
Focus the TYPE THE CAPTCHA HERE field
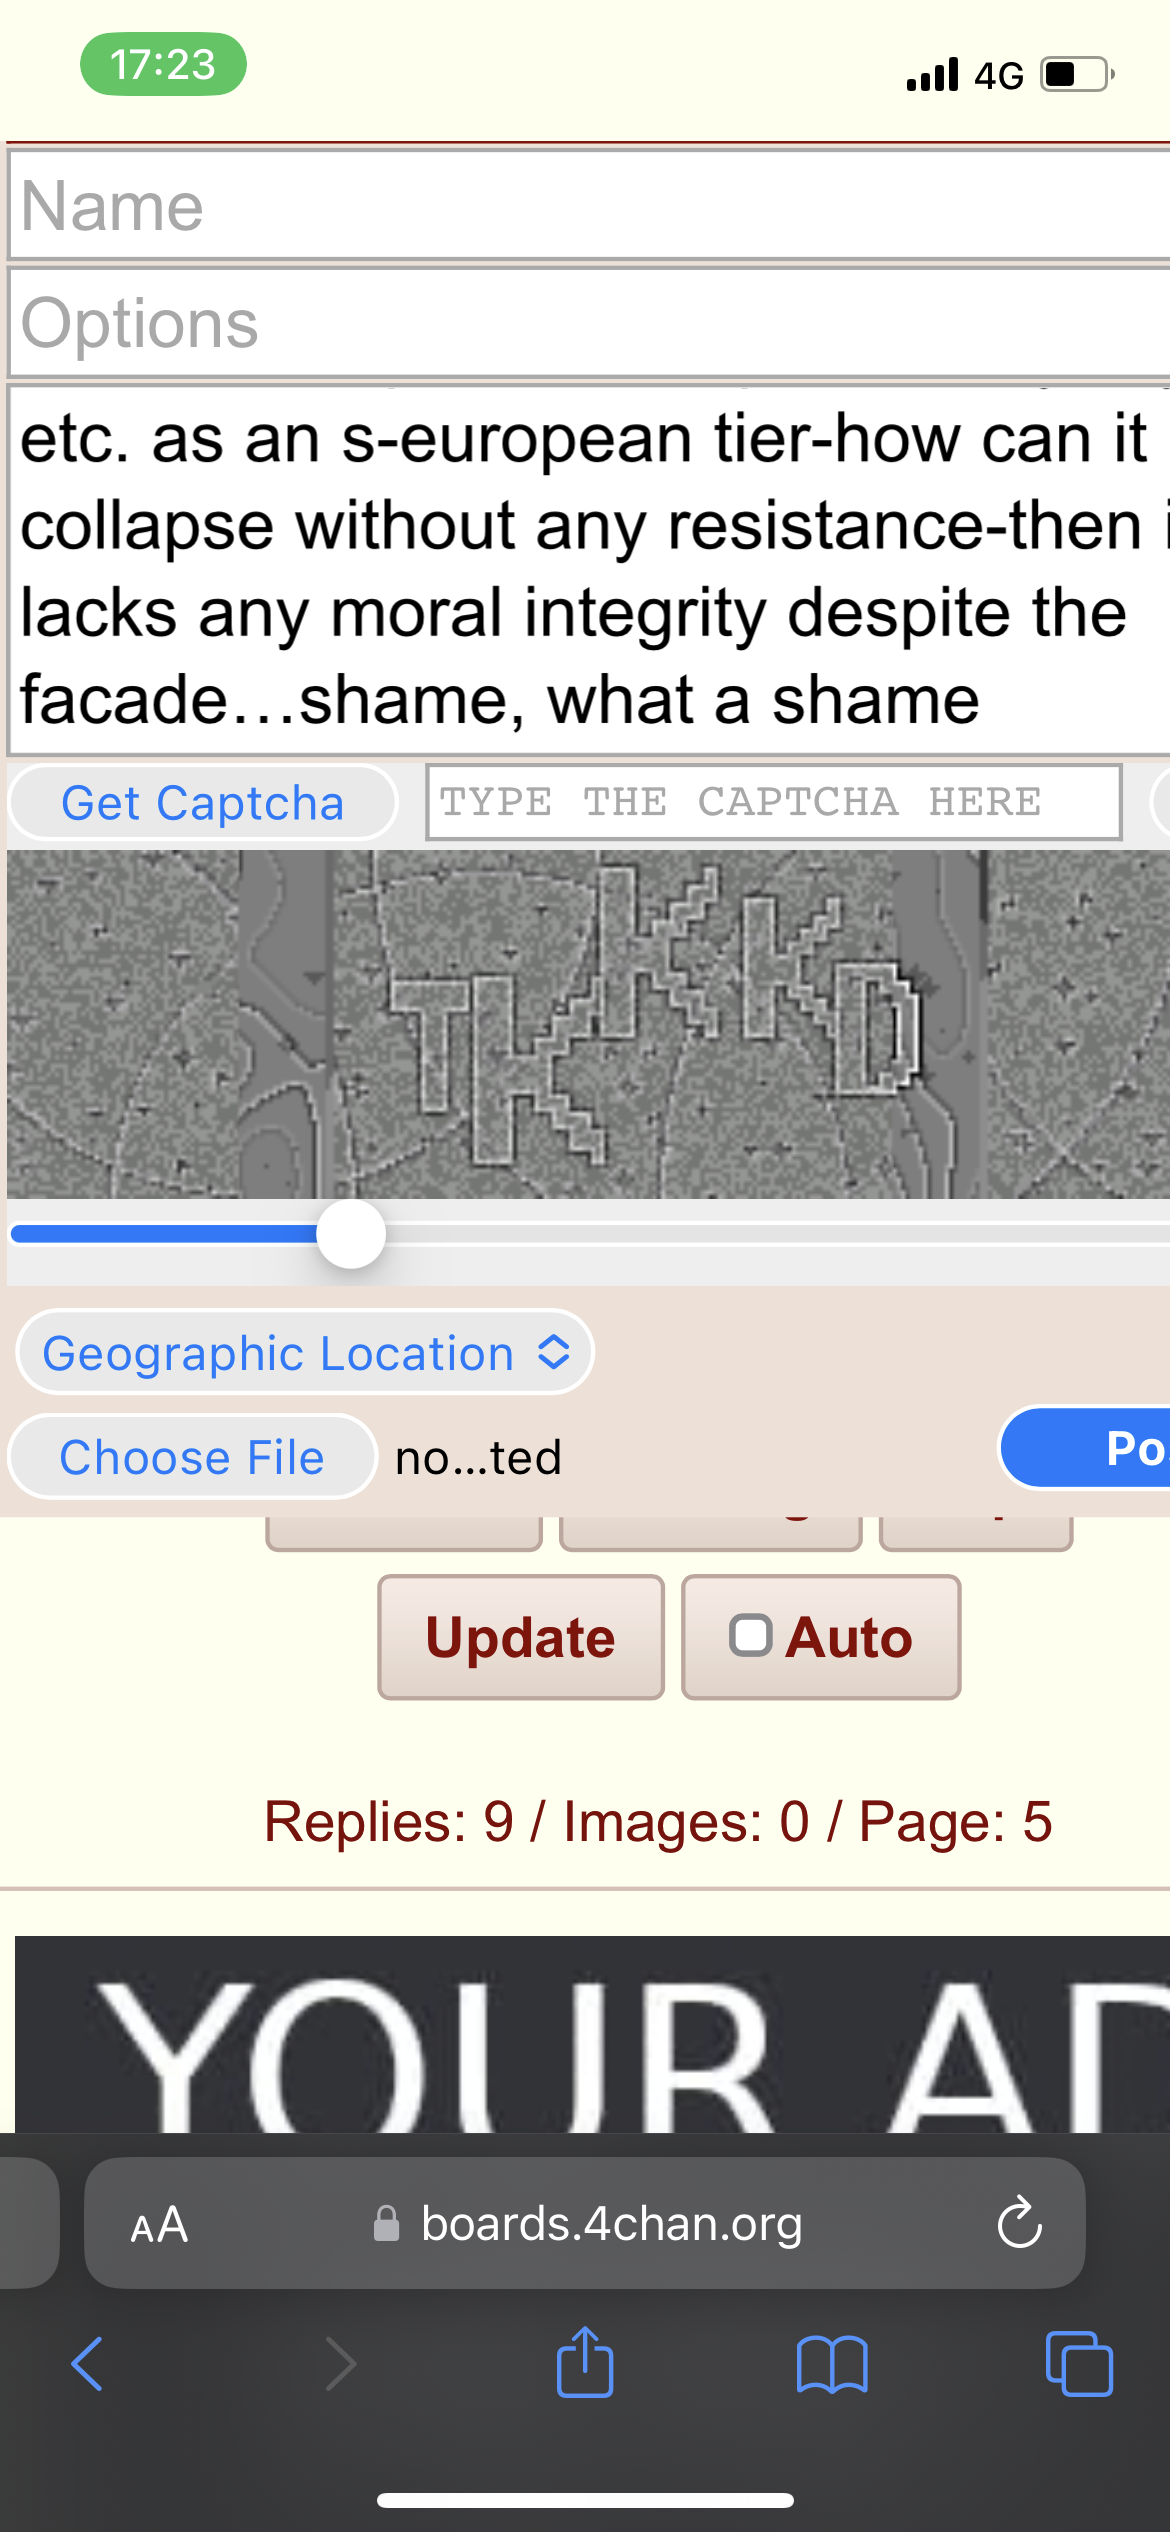pyautogui.click(x=774, y=802)
